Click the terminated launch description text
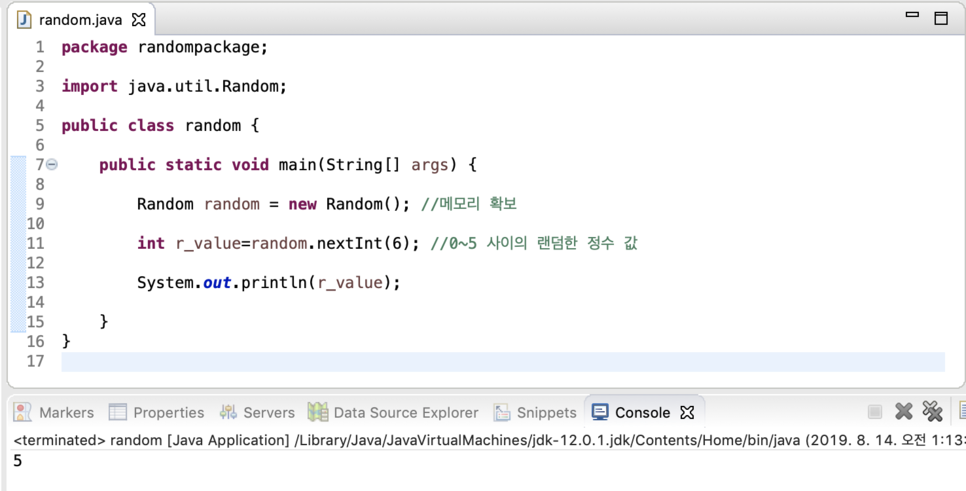This screenshot has width=966, height=491. click(x=489, y=440)
